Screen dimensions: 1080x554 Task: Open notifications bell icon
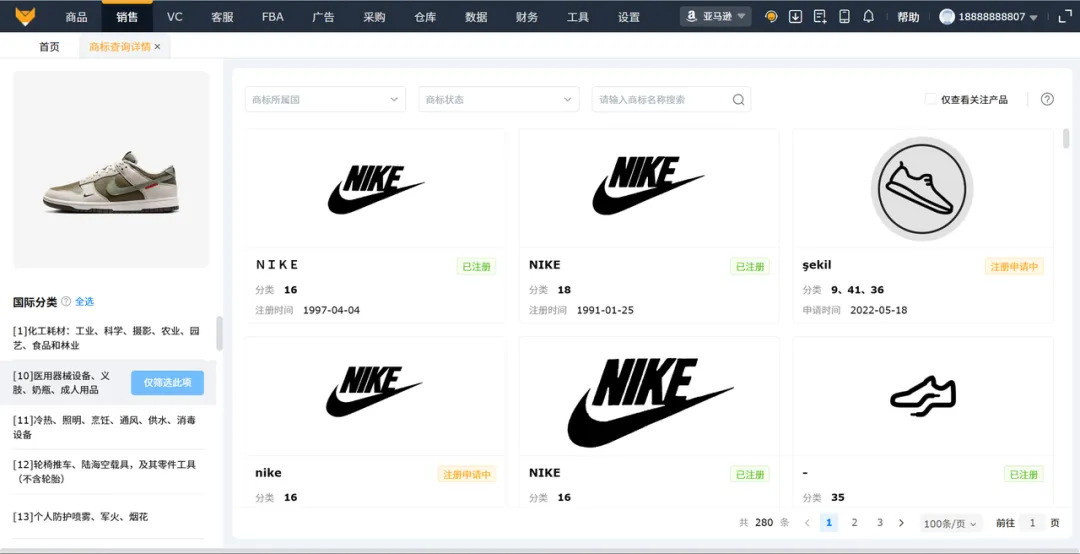click(869, 16)
